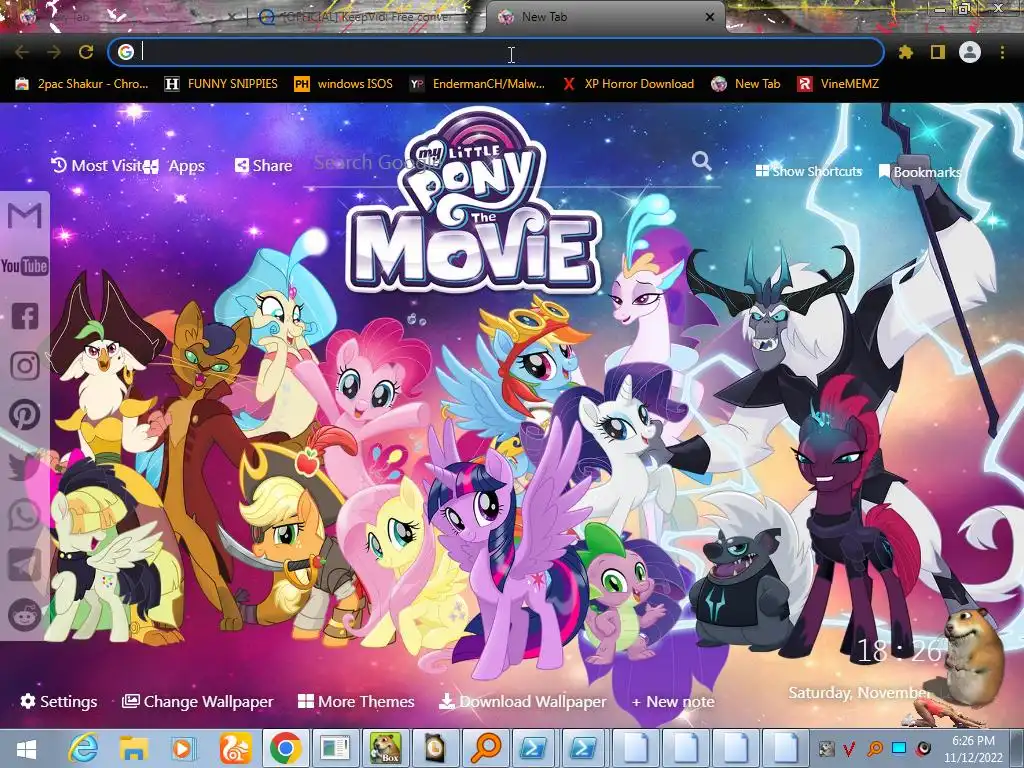Click the 18:26 clock widget
1024x768 pixels.
click(x=899, y=651)
